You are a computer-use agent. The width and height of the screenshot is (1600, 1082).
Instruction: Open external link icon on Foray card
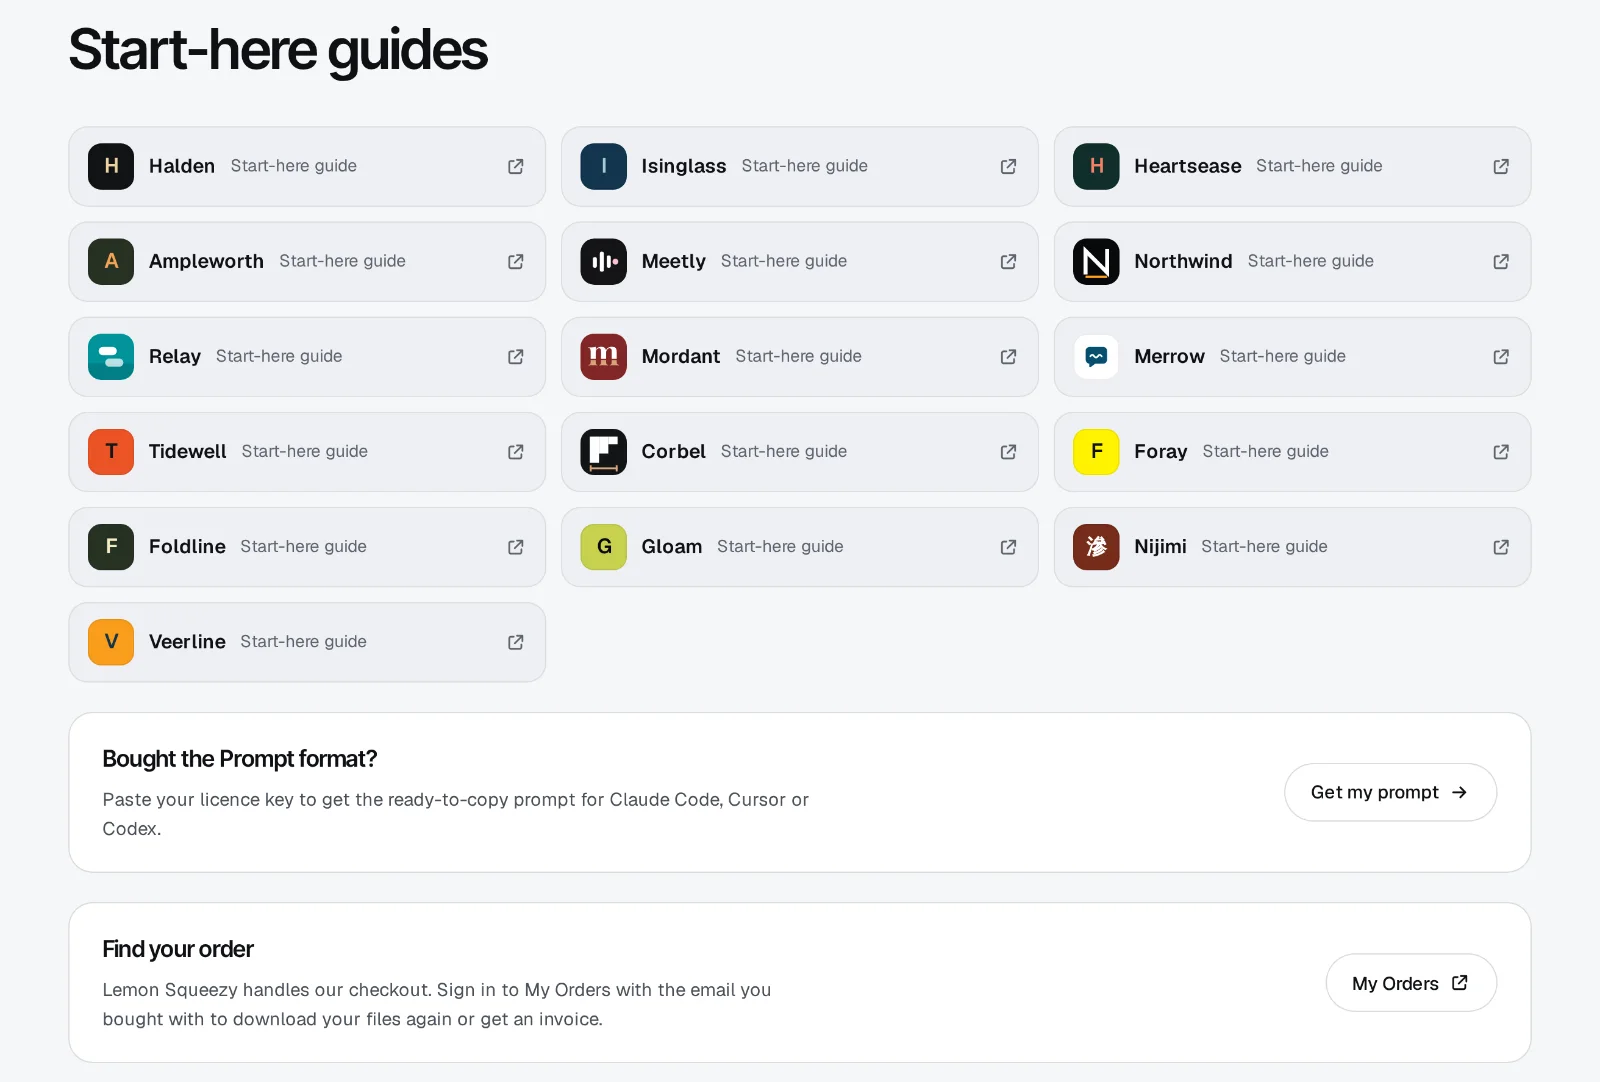[1501, 451]
